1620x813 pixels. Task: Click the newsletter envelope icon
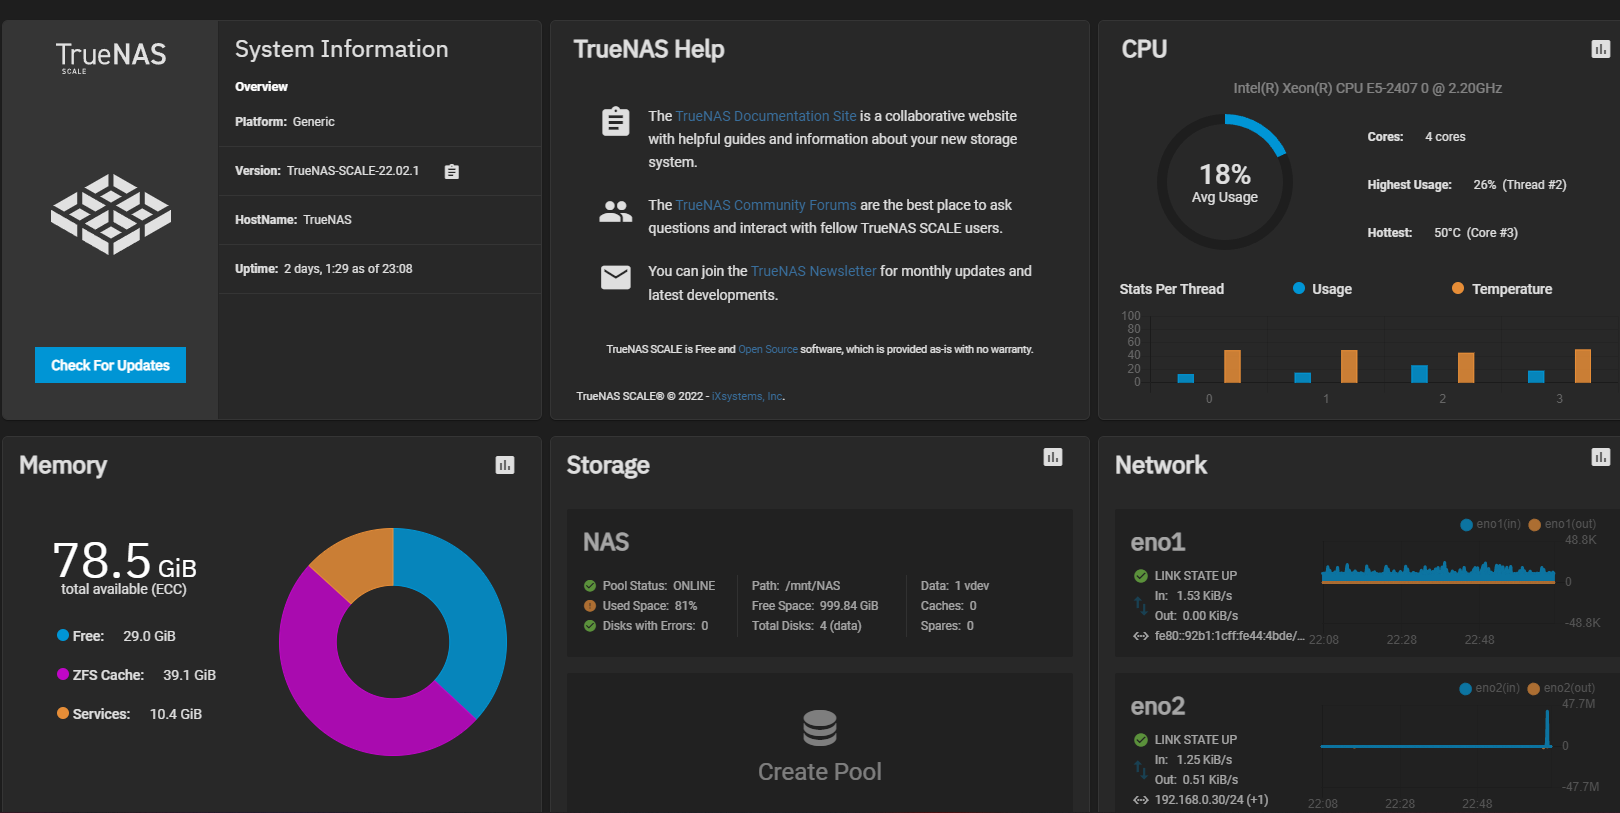(x=616, y=277)
